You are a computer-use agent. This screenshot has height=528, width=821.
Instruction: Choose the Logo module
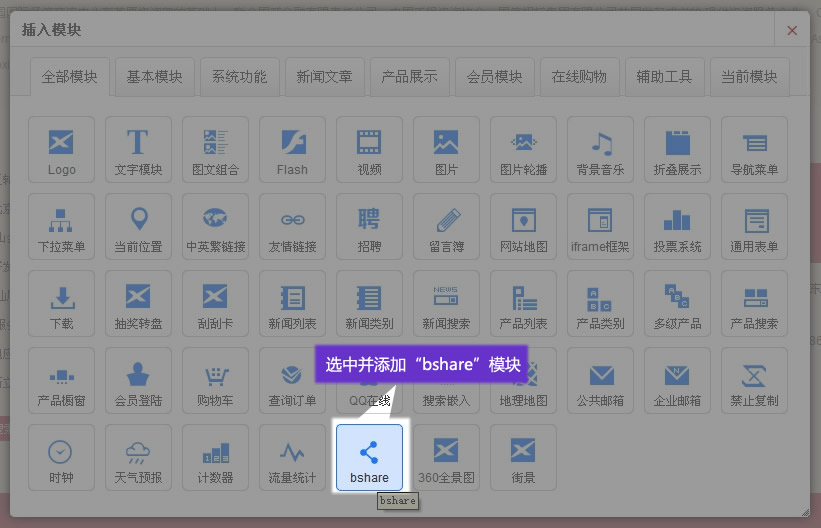tap(62, 148)
